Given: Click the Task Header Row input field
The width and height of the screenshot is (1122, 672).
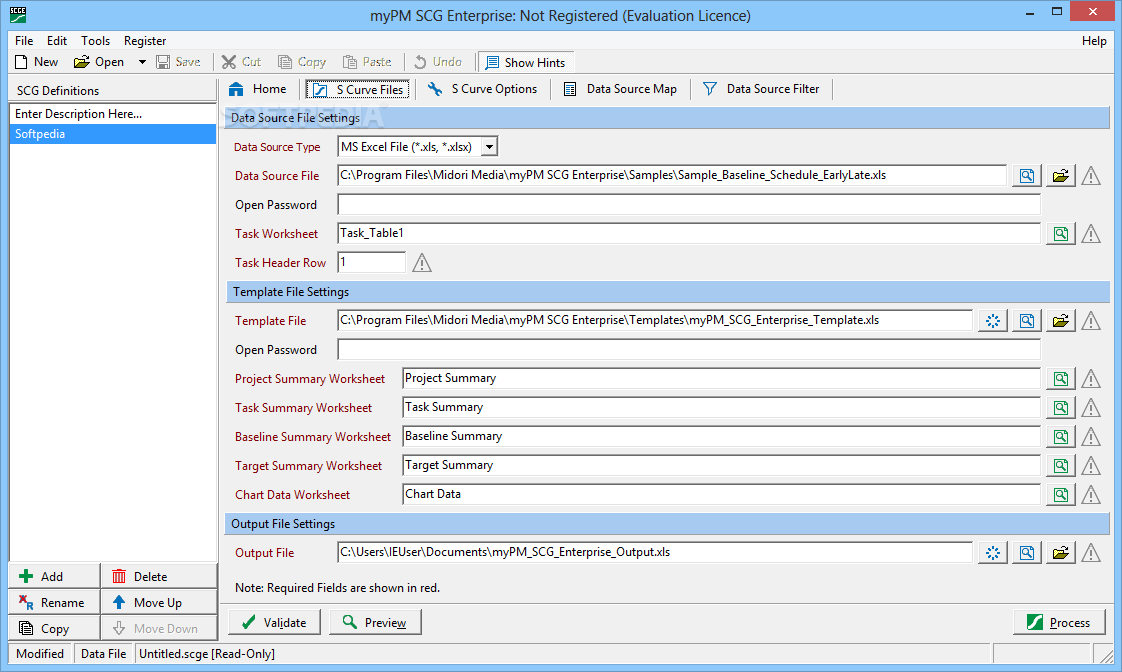Looking at the screenshot, I should [x=371, y=263].
